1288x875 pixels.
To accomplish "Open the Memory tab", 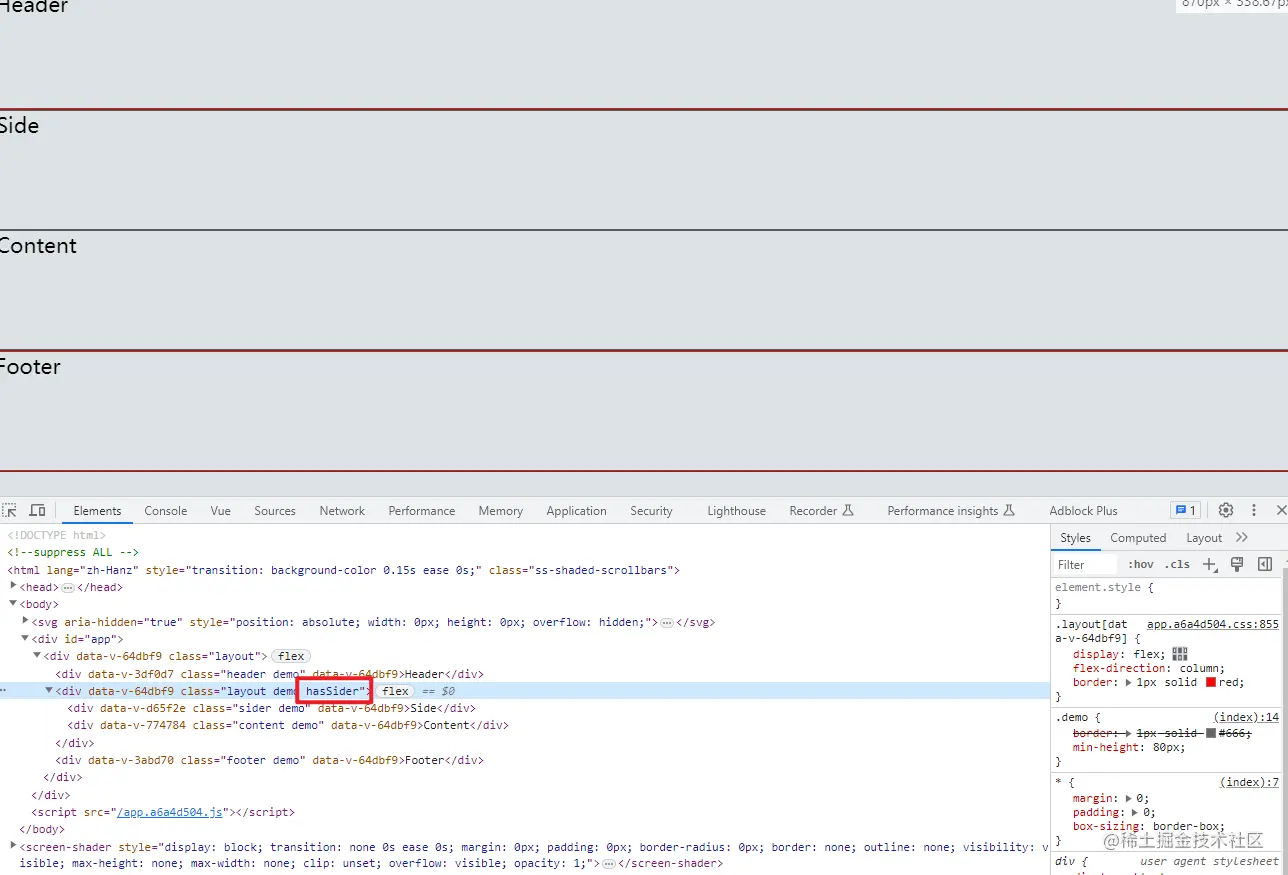I will (501, 510).
